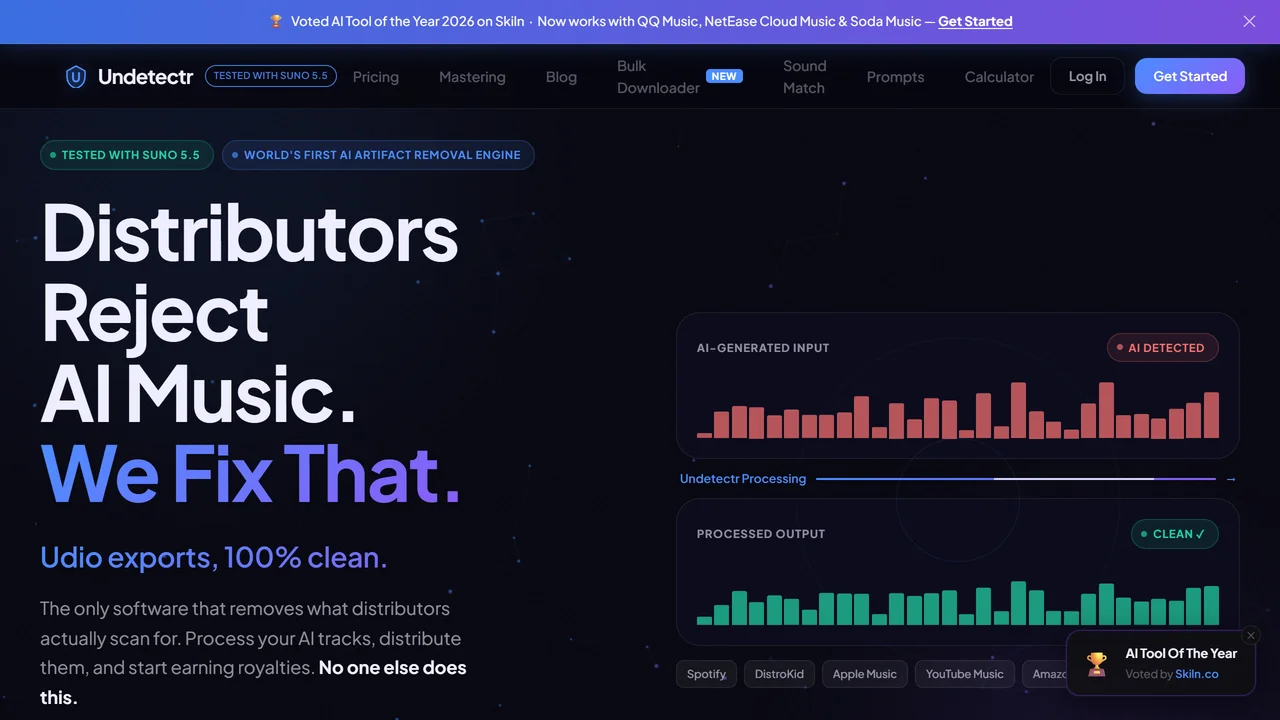The image size is (1280, 720).
Task: Open the Calculator page
Action: (999, 77)
